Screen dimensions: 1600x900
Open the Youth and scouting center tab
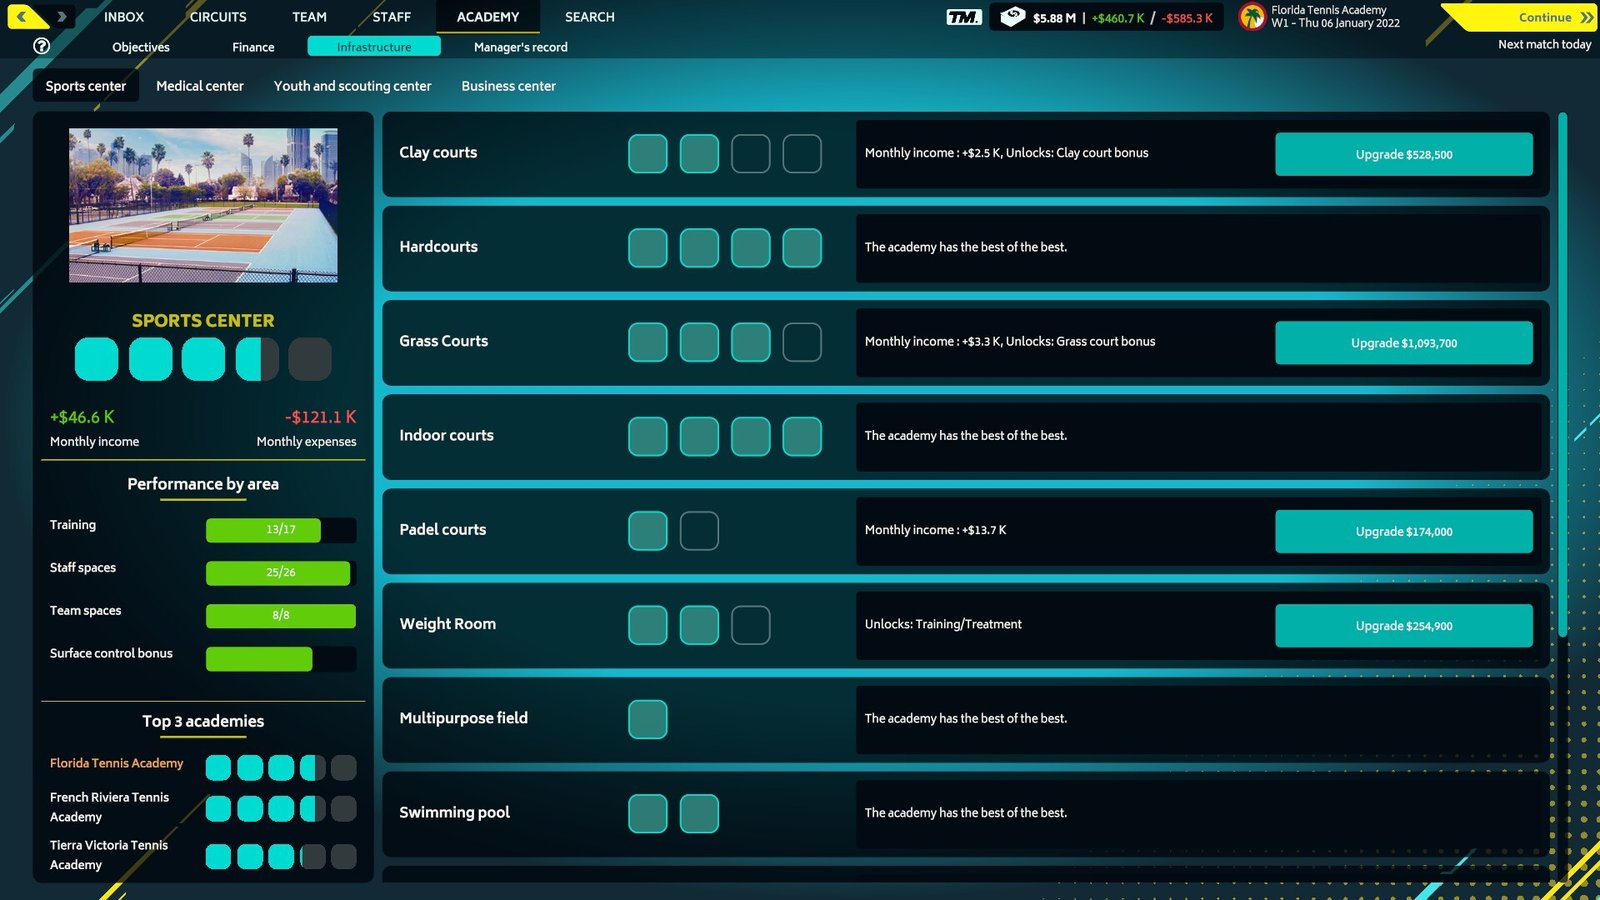(352, 86)
